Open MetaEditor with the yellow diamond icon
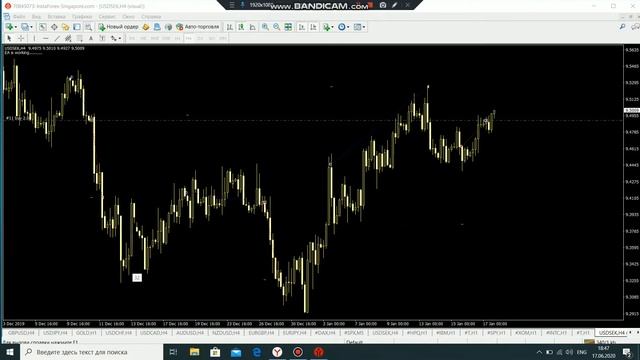This screenshot has height=360, width=640. (146, 27)
